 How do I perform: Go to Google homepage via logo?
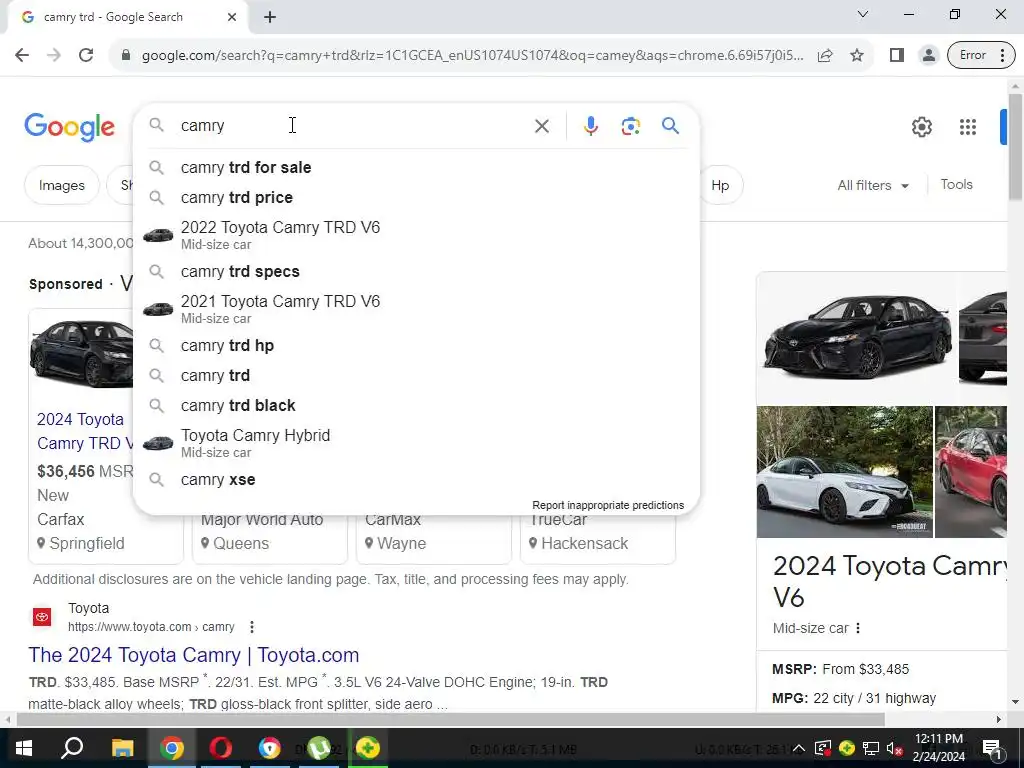[69, 127]
